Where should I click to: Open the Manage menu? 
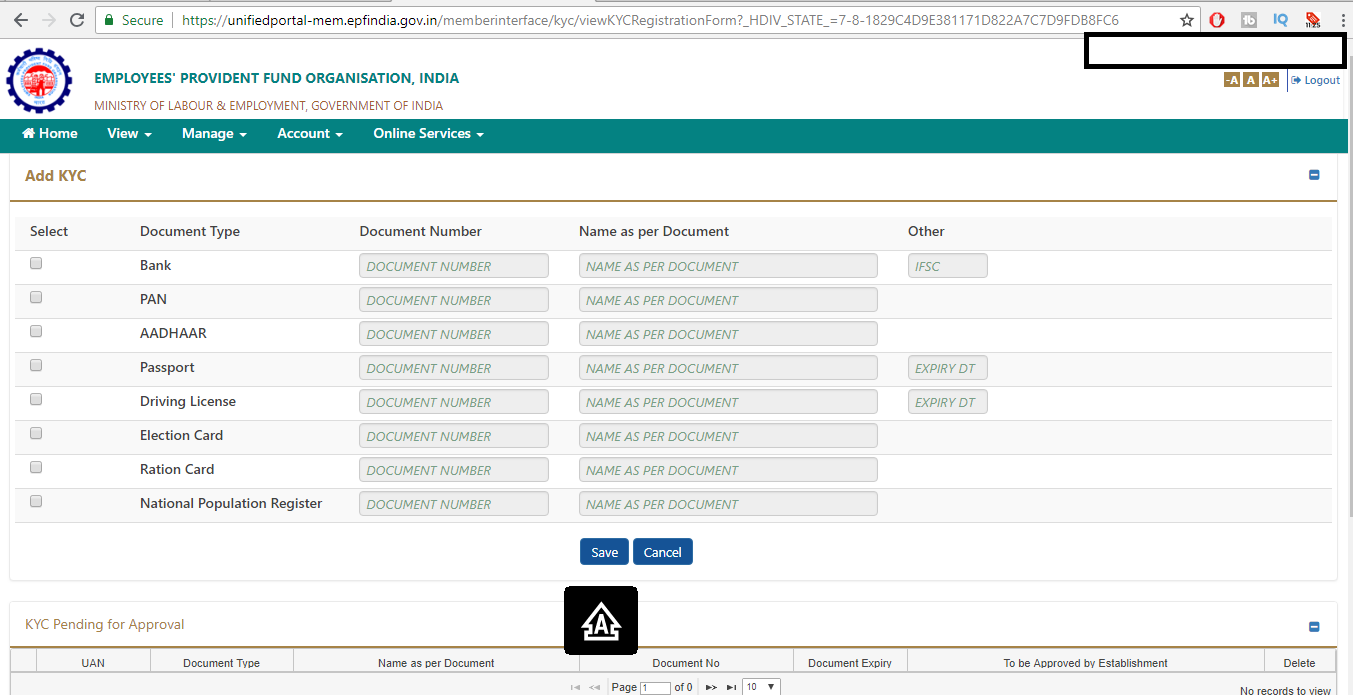click(x=214, y=134)
